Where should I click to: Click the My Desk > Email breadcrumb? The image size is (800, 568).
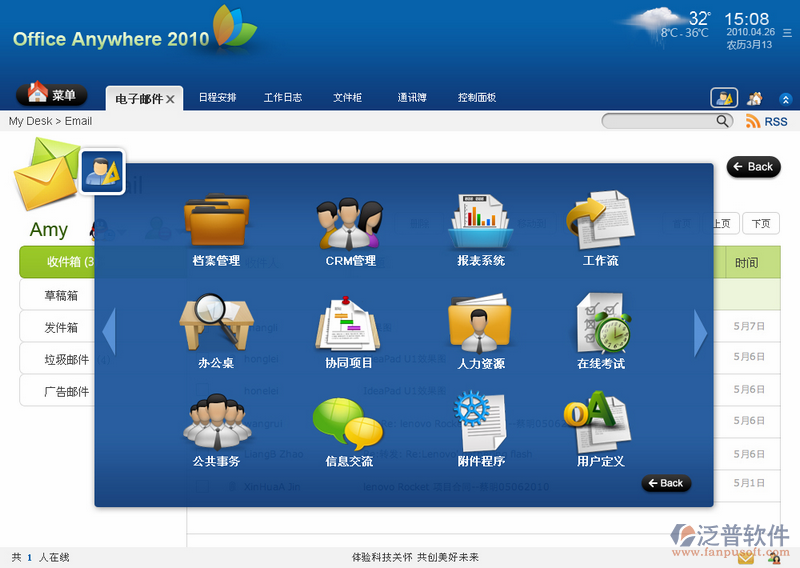(50, 121)
